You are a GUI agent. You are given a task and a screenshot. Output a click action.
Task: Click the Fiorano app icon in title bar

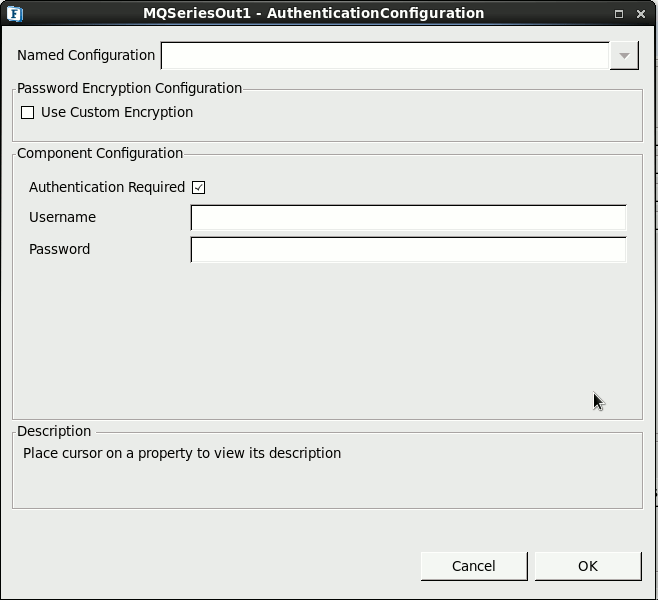15,13
